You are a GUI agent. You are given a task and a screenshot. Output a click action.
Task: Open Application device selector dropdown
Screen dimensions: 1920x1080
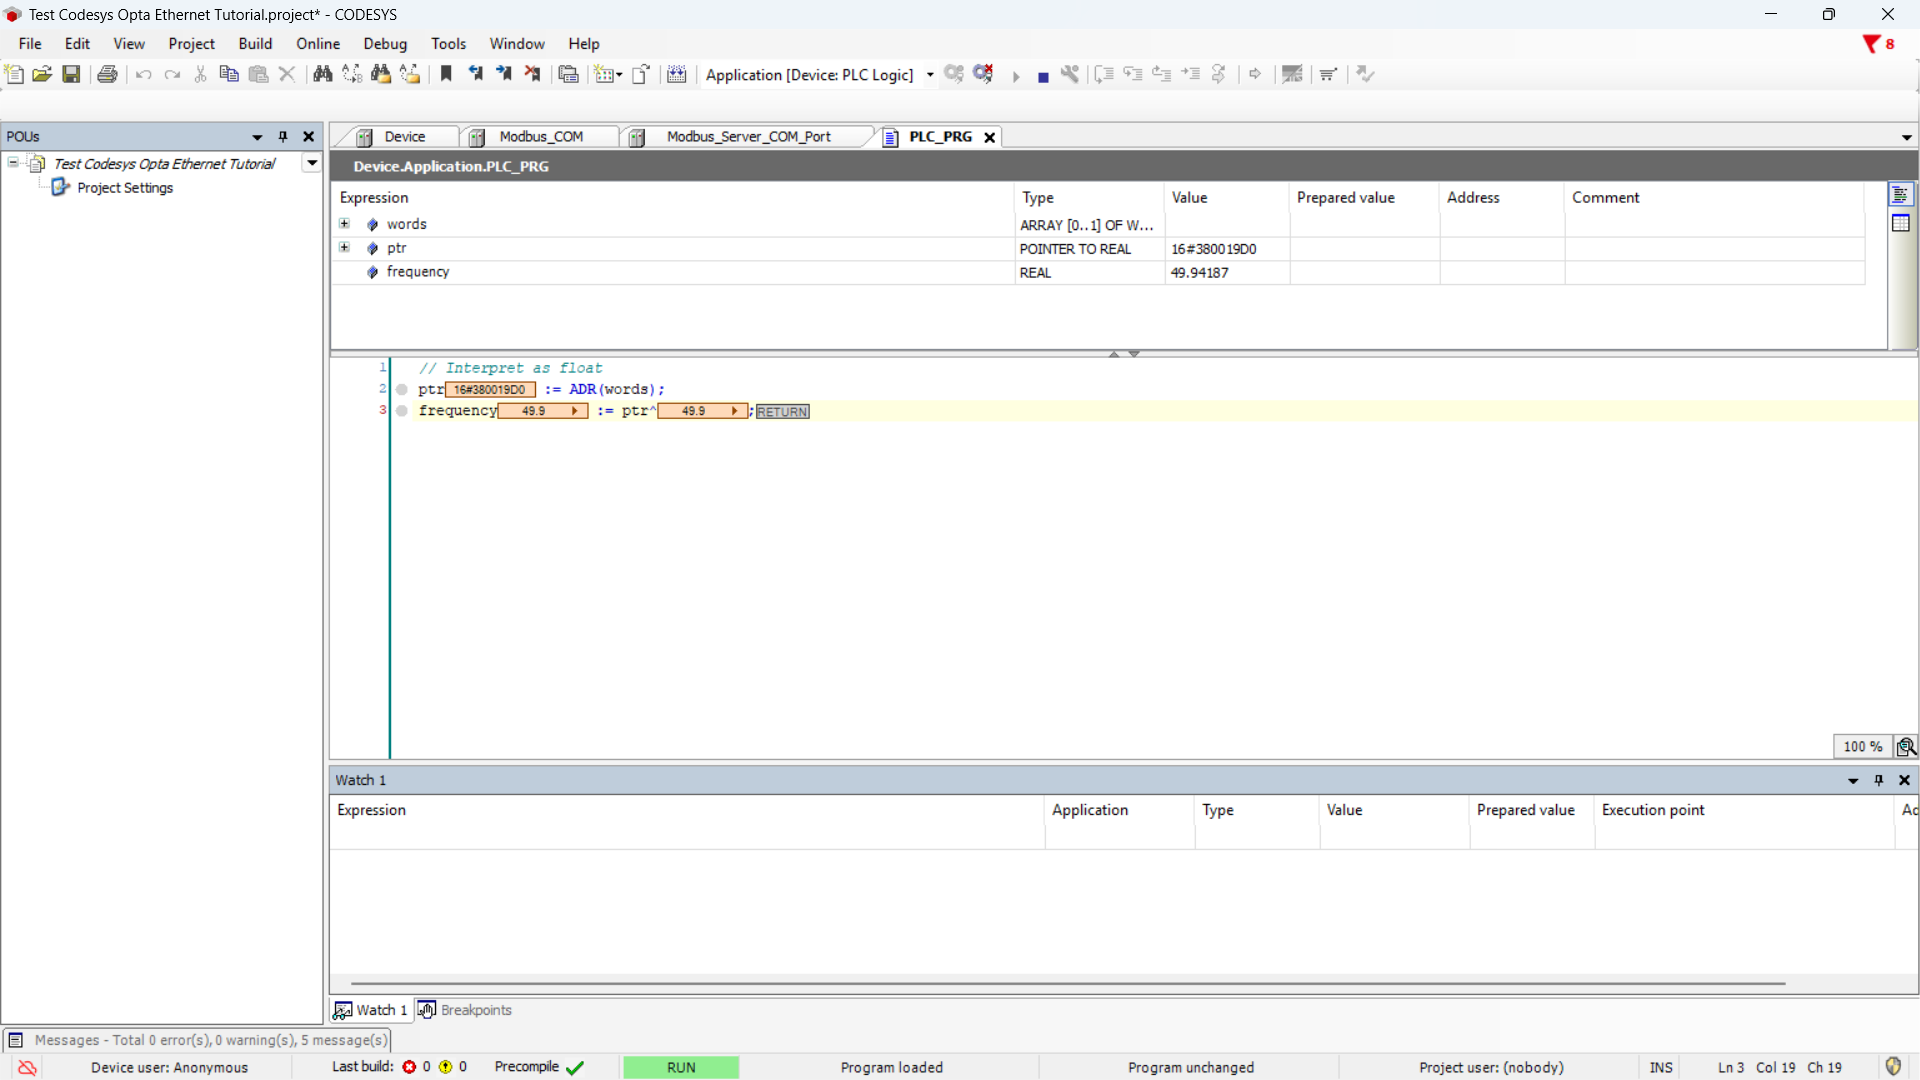(930, 75)
